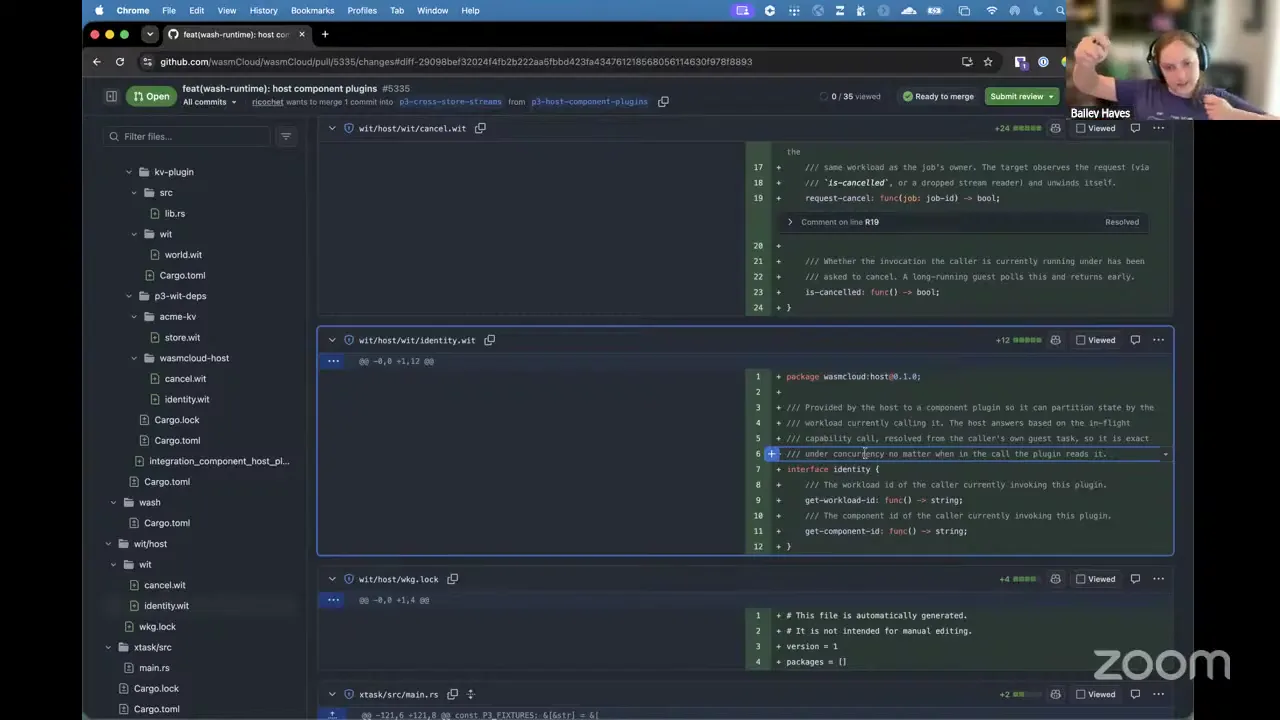1280x720 pixels.
Task: Click the Filter files input field
Action: click(x=187, y=136)
